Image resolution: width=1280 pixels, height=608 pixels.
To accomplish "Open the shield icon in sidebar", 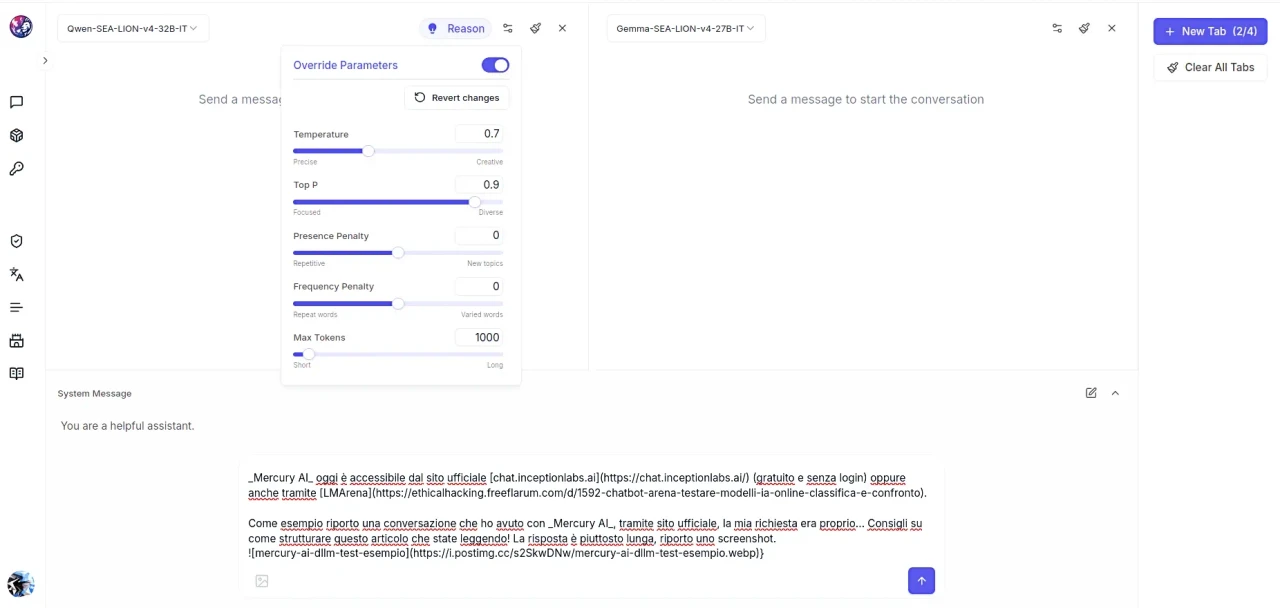I will click(16, 241).
